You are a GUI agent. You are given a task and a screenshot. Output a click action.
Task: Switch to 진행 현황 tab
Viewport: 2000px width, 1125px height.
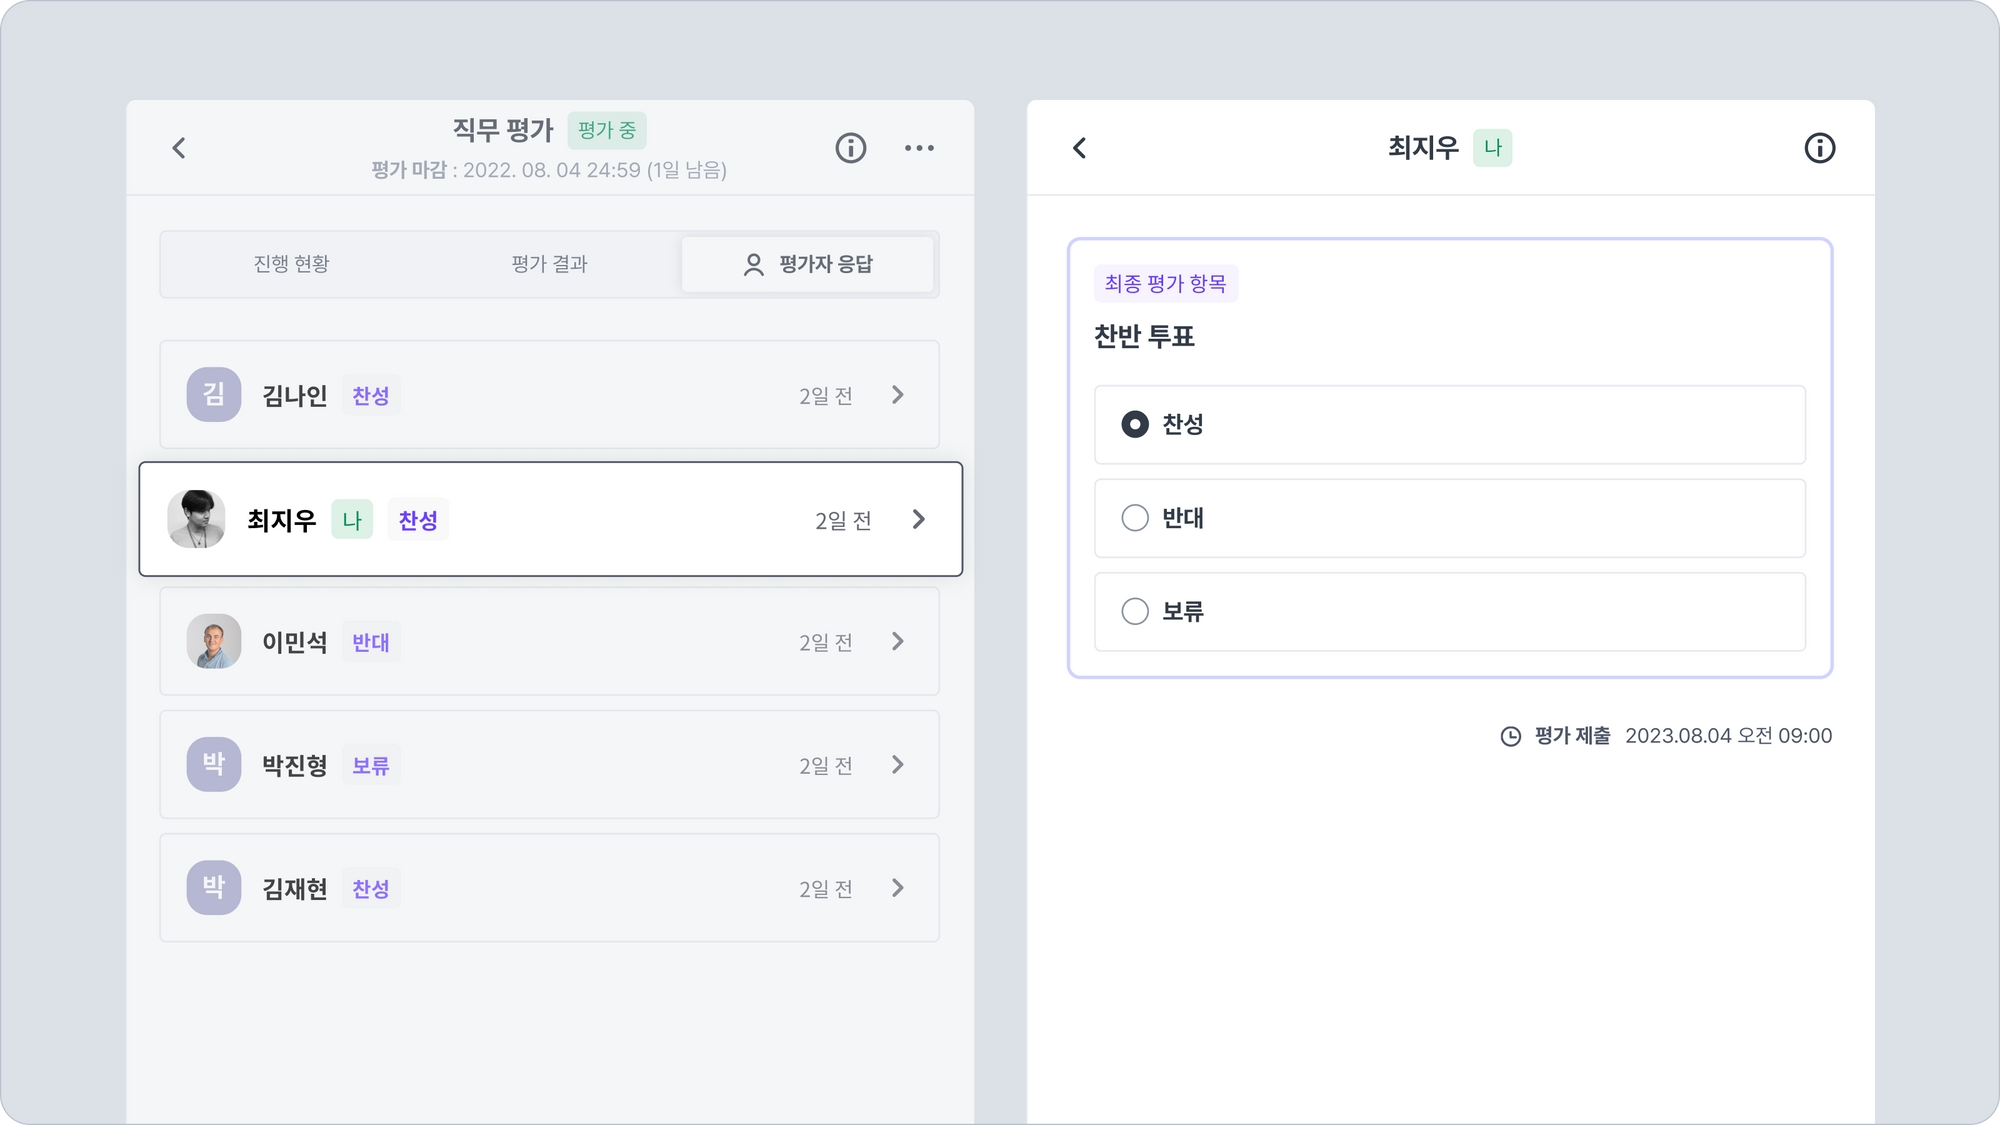(291, 264)
